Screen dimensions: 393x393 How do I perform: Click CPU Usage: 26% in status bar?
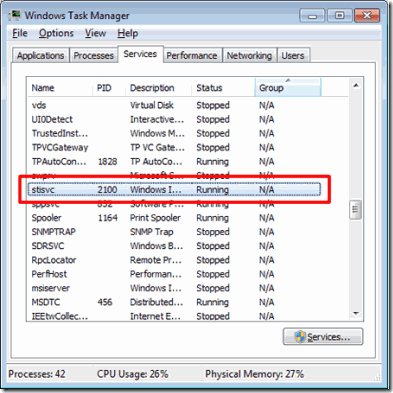(132, 374)
